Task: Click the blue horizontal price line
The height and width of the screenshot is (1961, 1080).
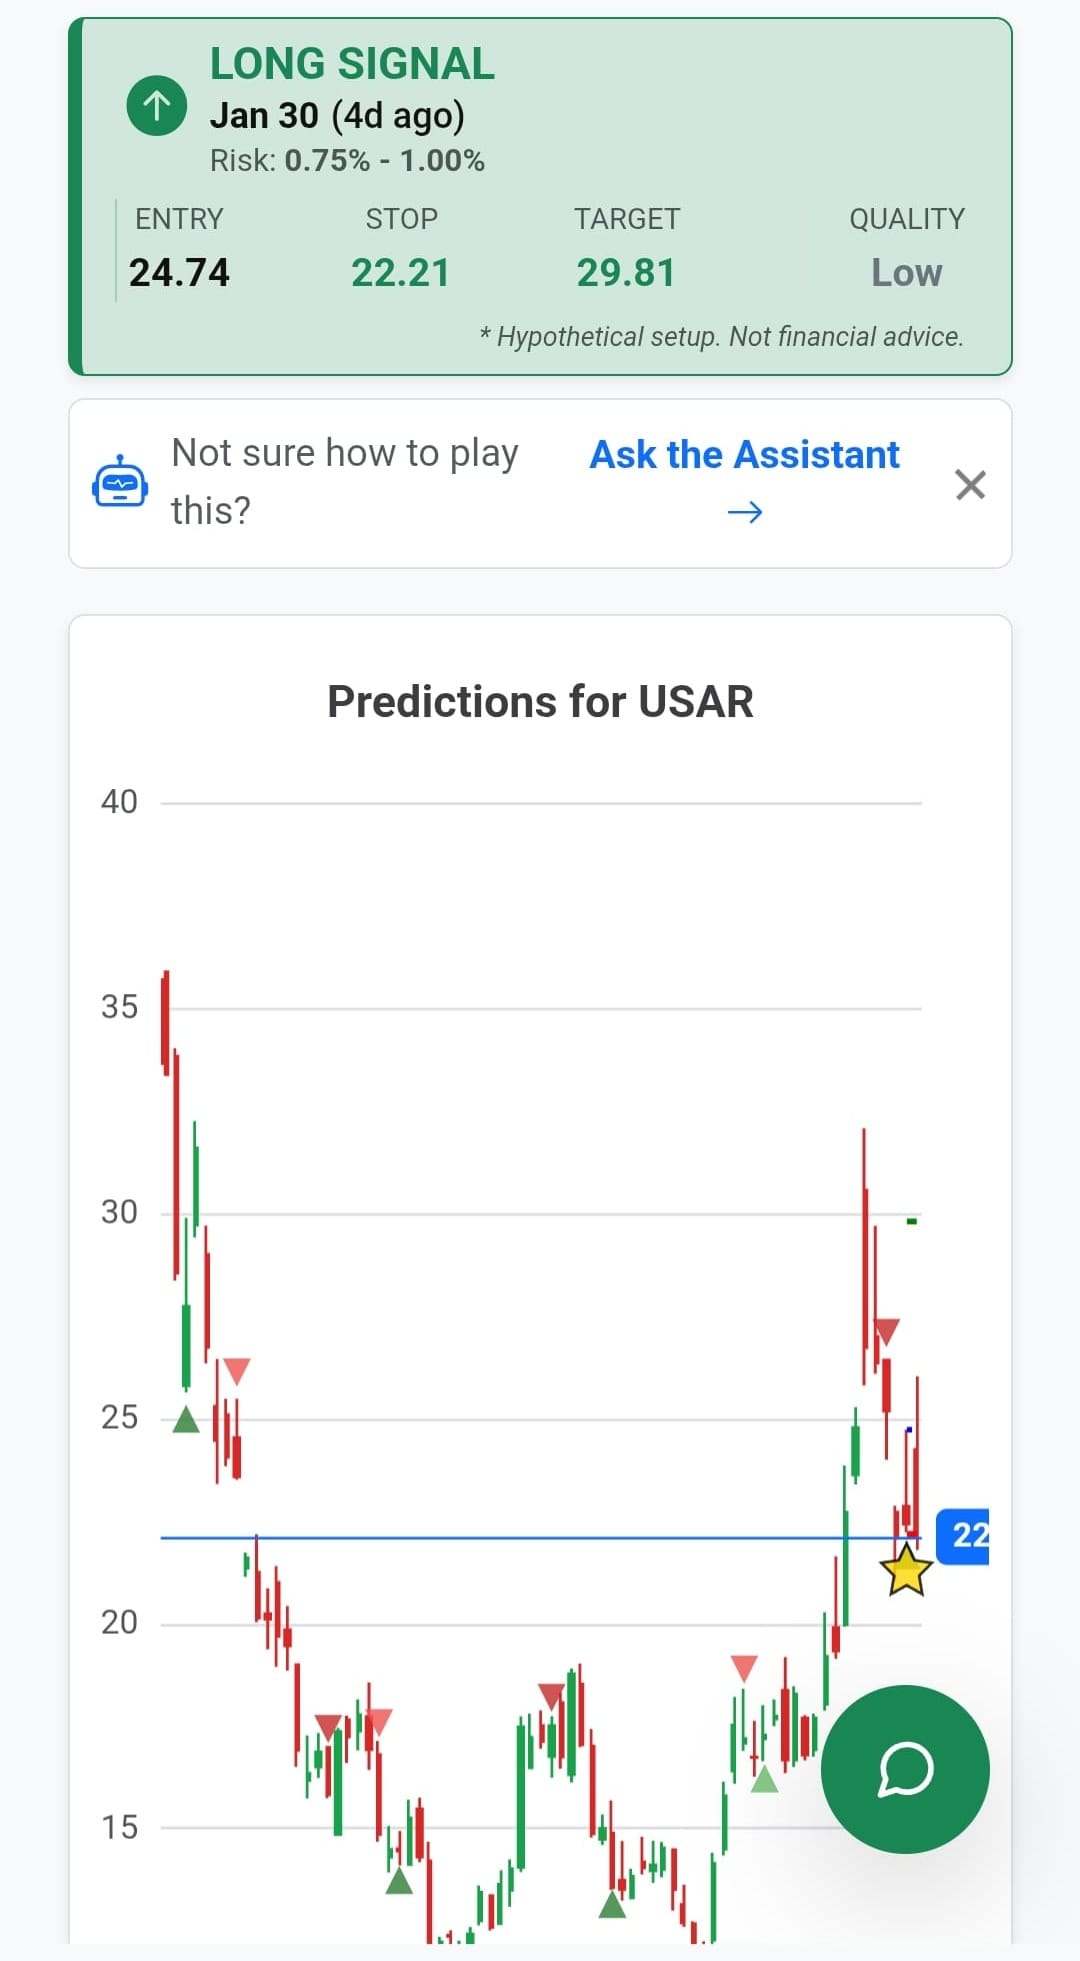Action: [500, 1538]
